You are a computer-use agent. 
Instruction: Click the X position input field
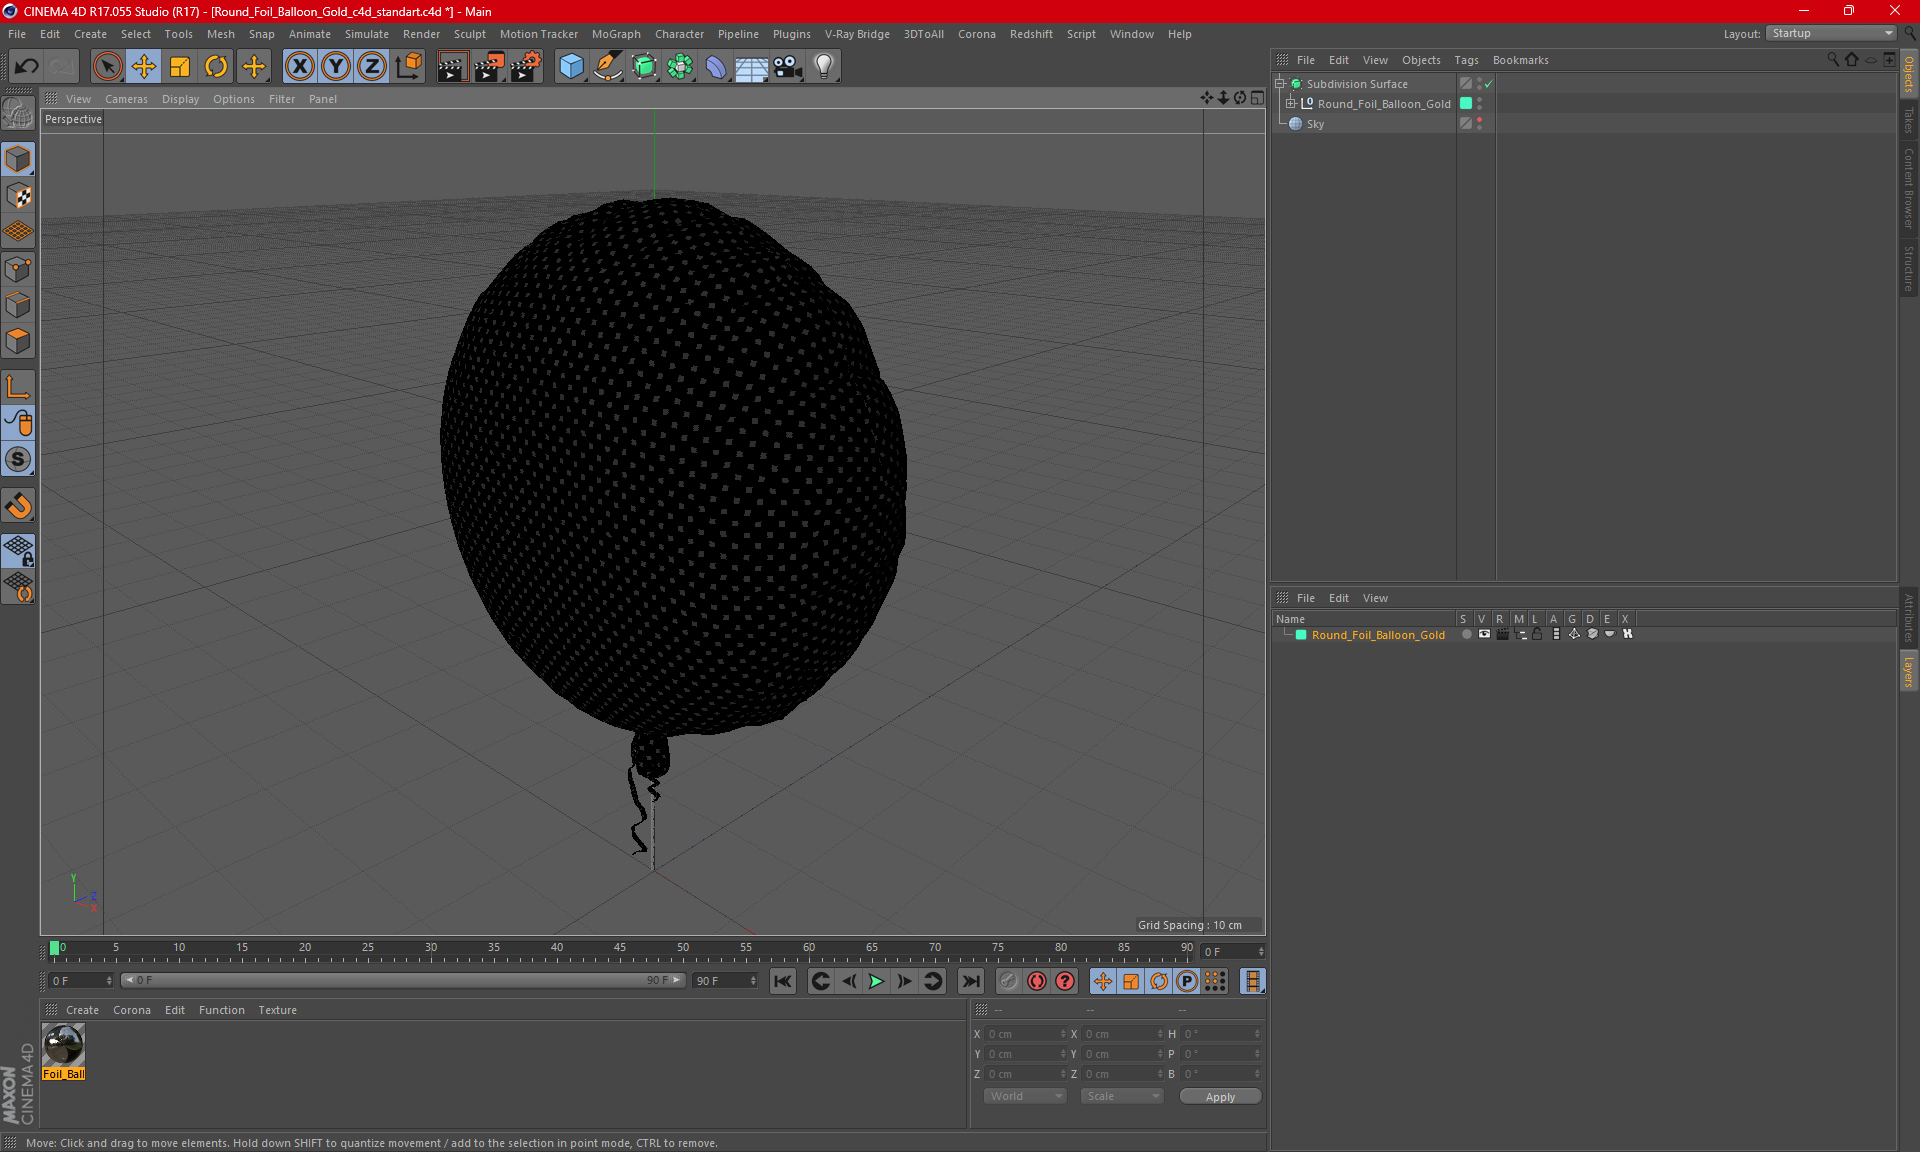coord(1026,1034)
